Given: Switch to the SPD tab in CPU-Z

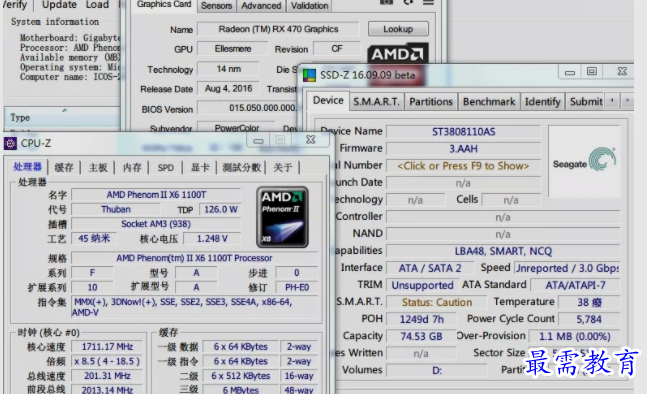Looking at the screenshot, I should tap(165, 168).
